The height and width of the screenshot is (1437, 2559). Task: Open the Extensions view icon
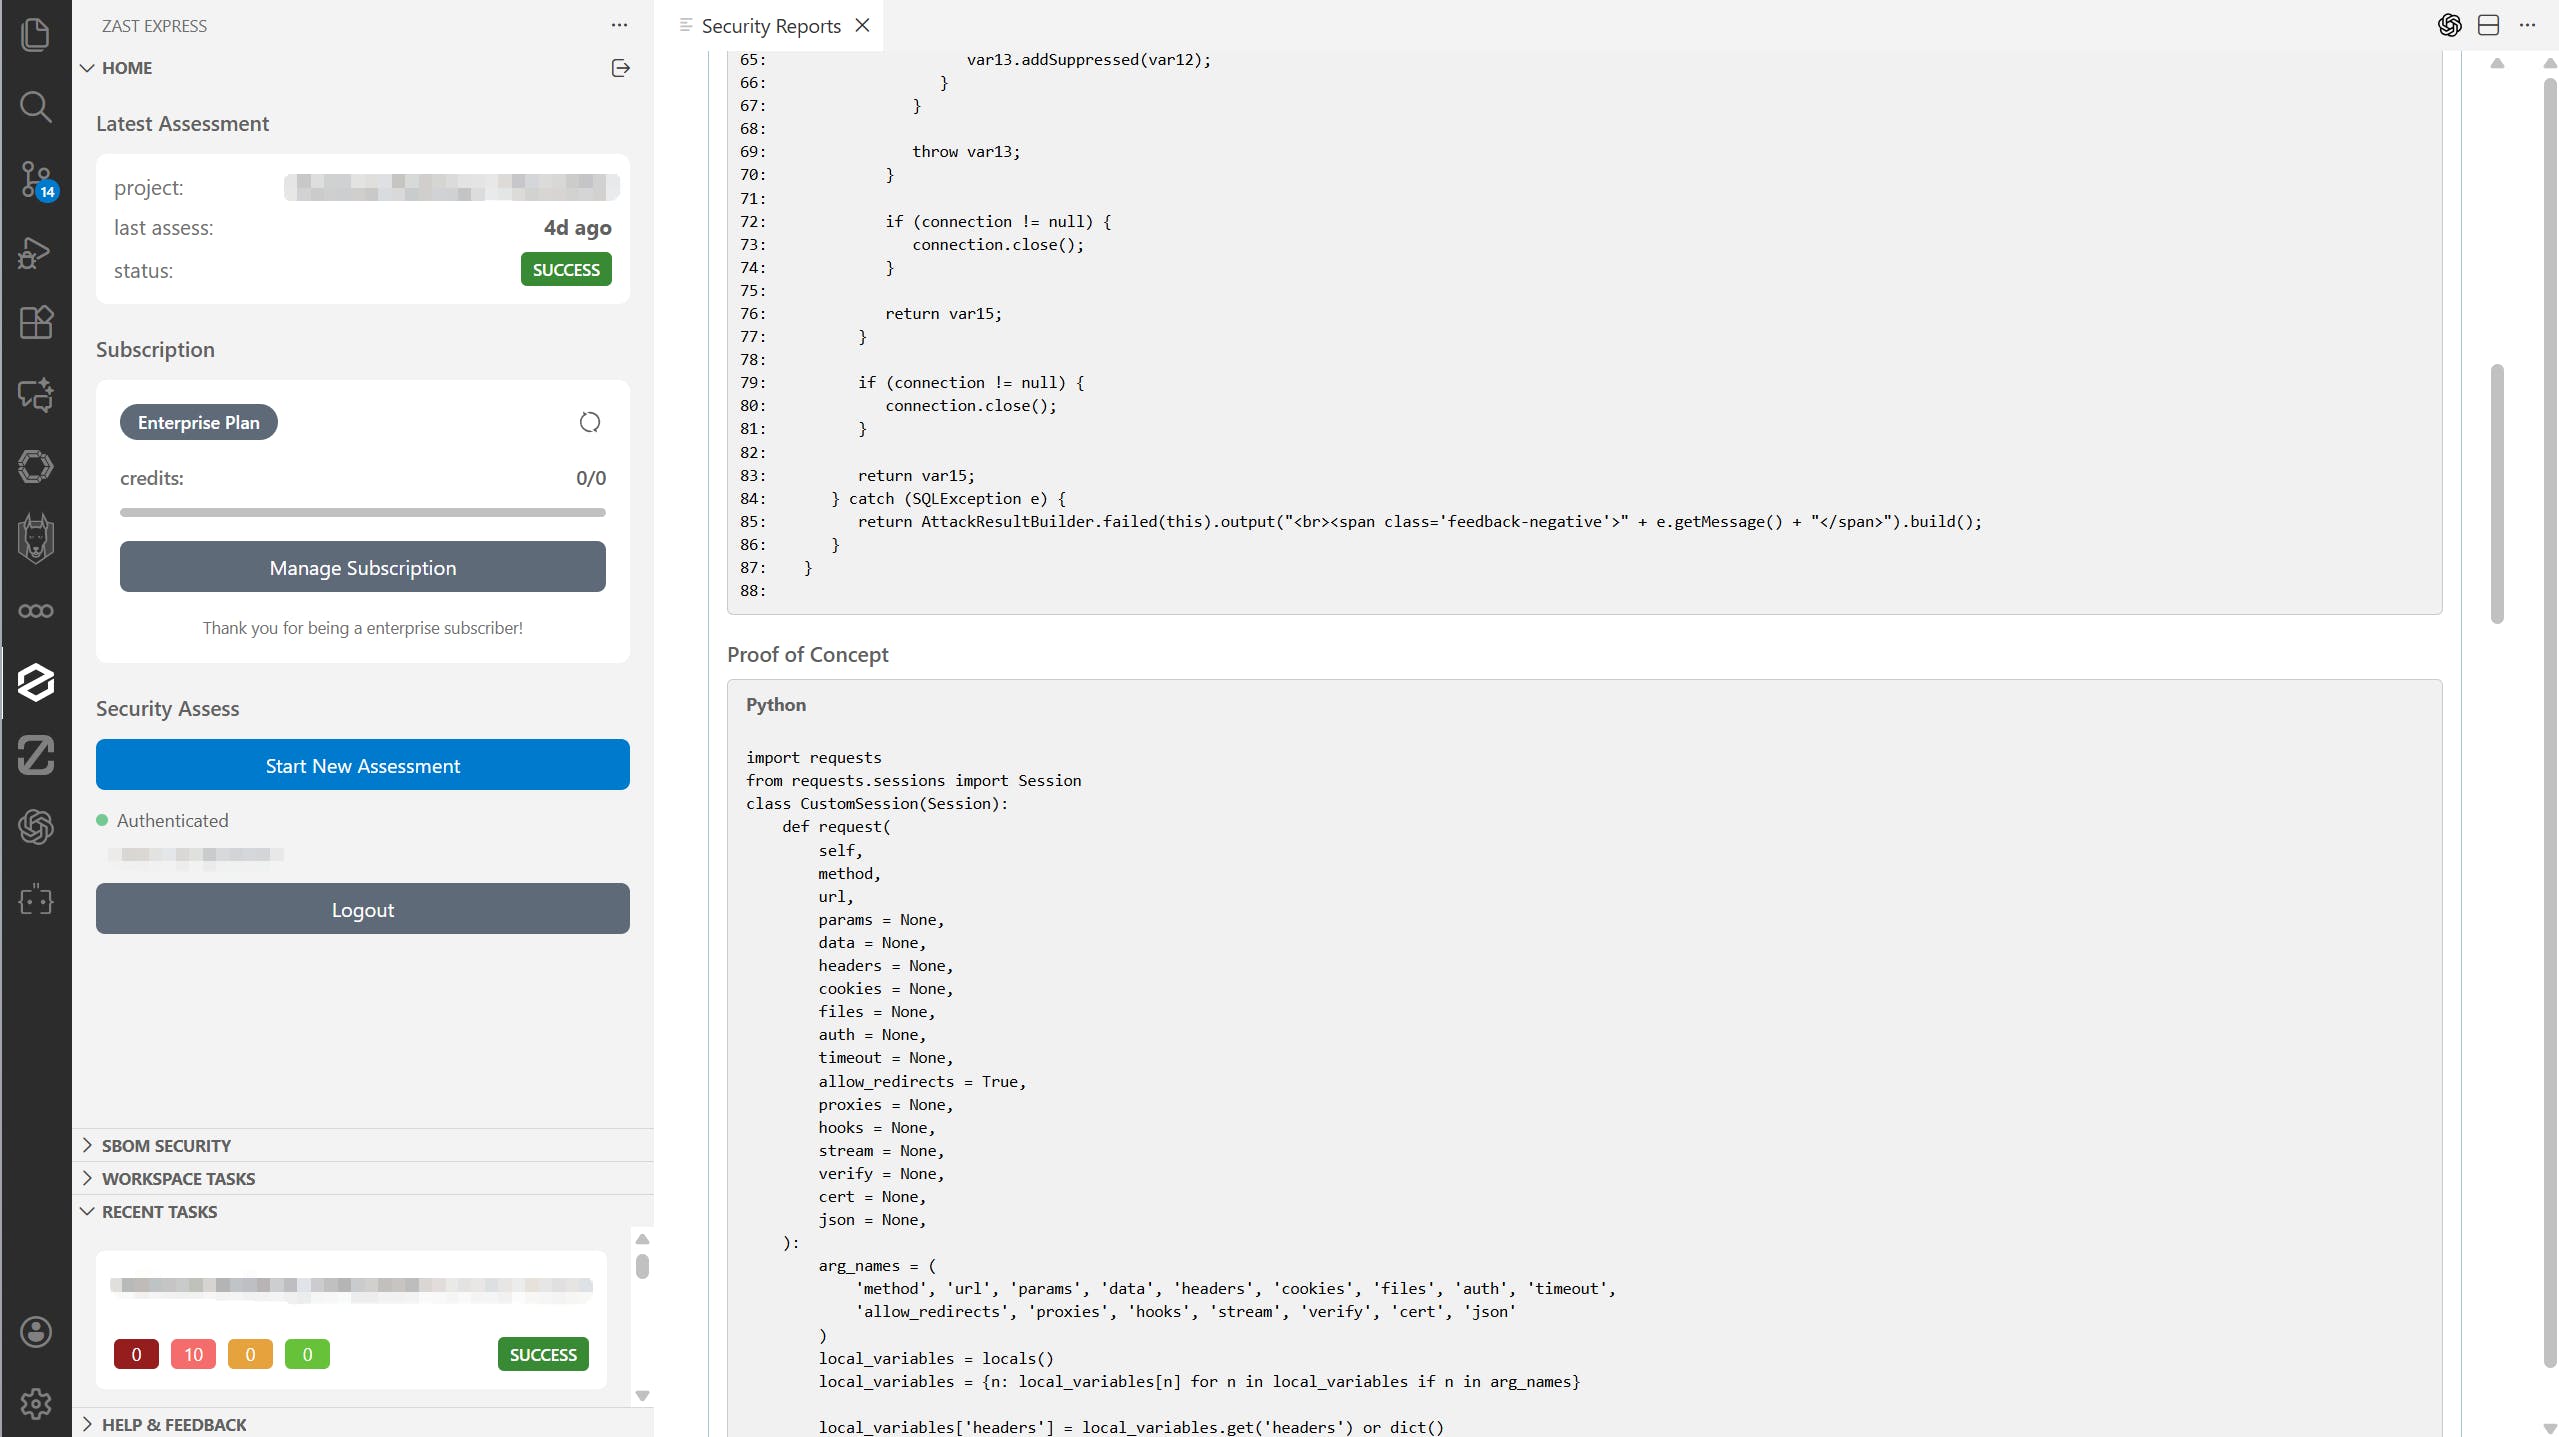tap(35, 322)
